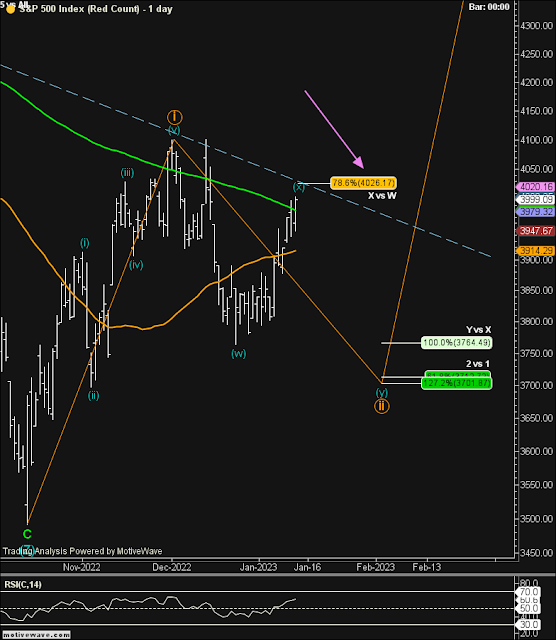This screenshot has height=640, width=556.
Task: Click the 3450.00 price axis value
Action: tap(536, 553)
